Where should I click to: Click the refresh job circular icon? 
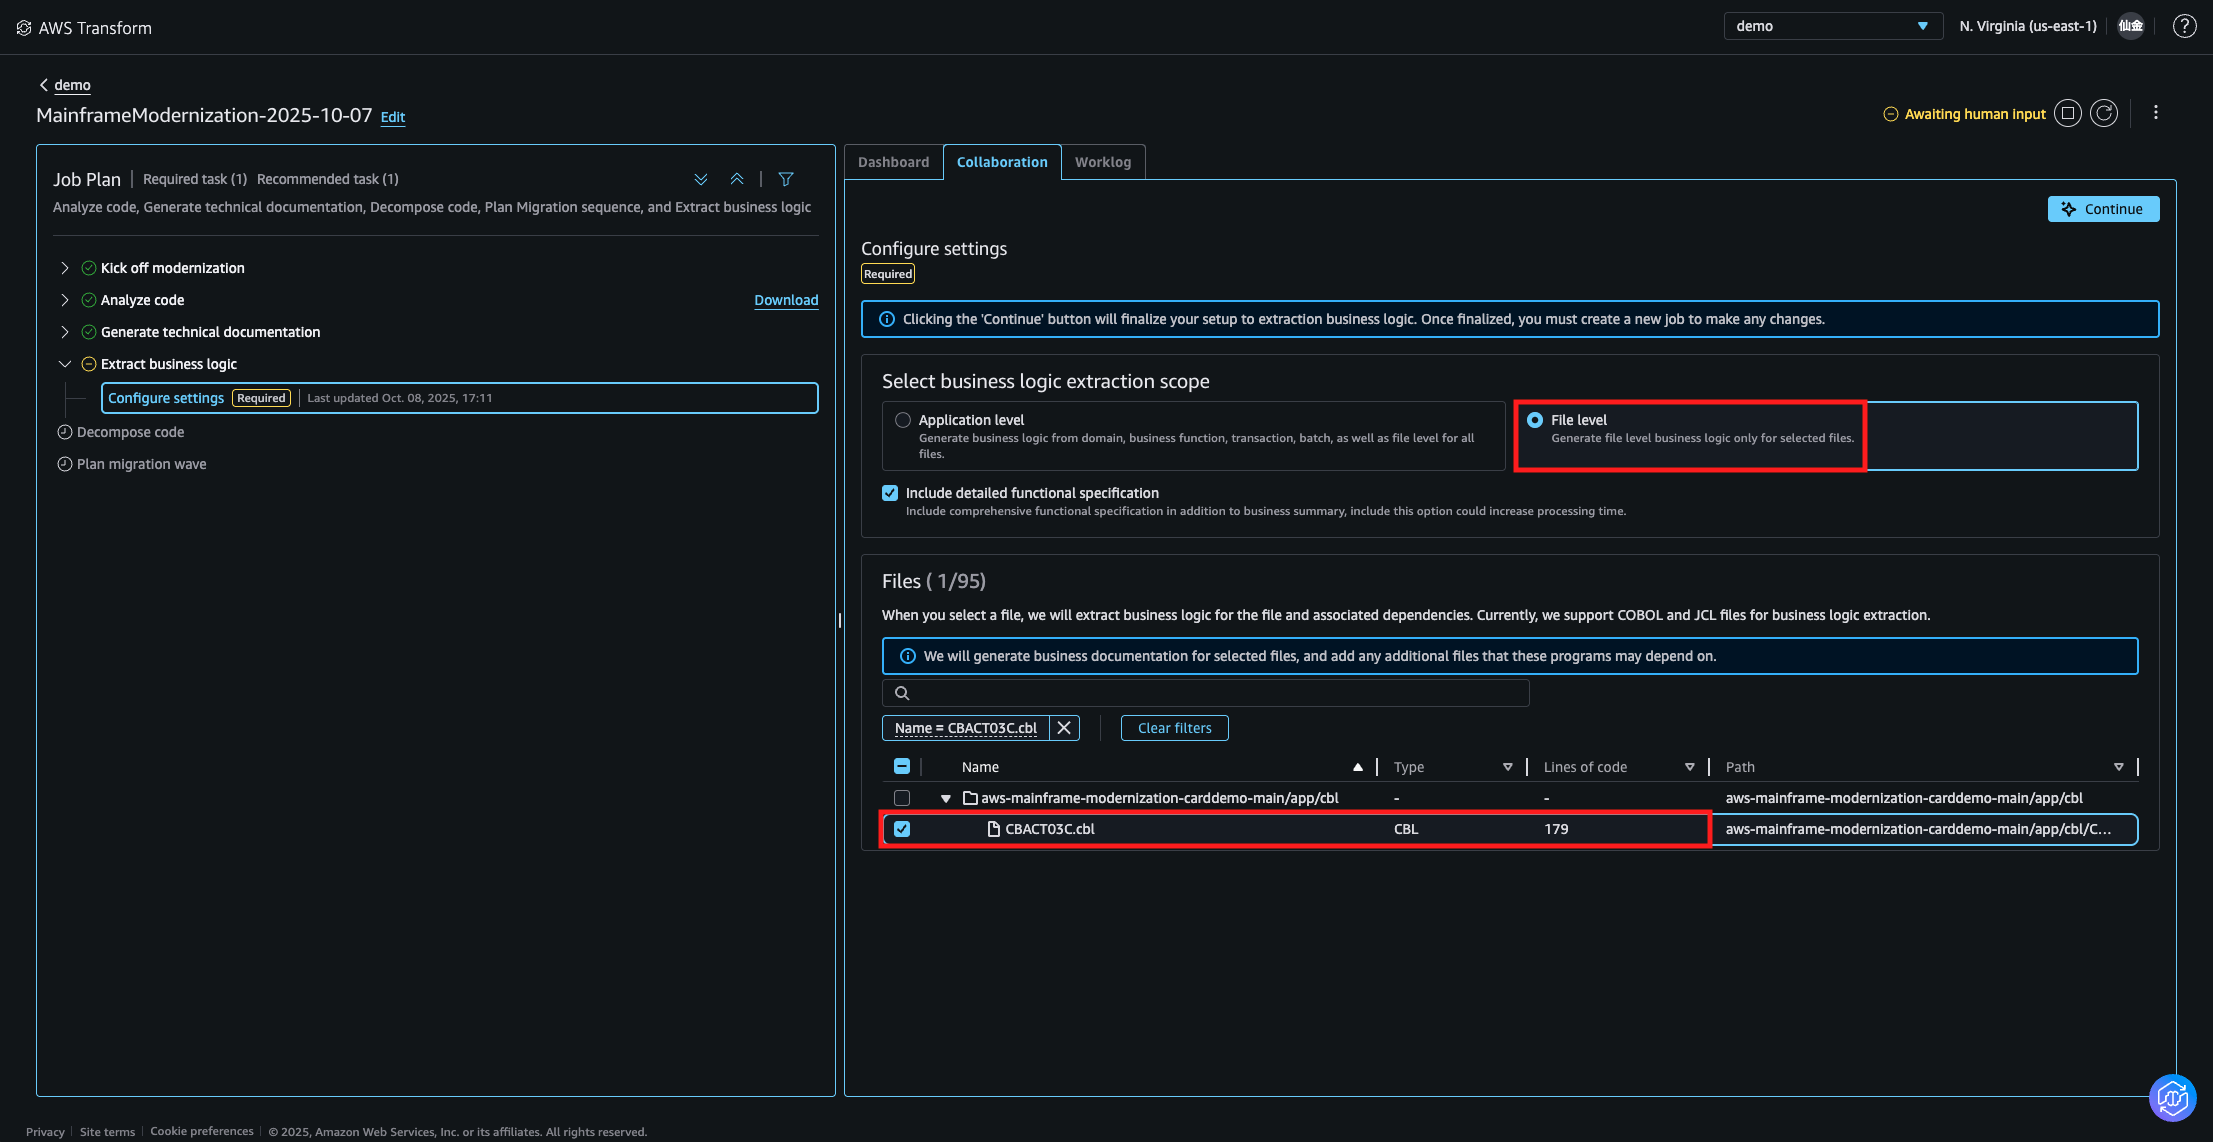[x=2104, y=114]
